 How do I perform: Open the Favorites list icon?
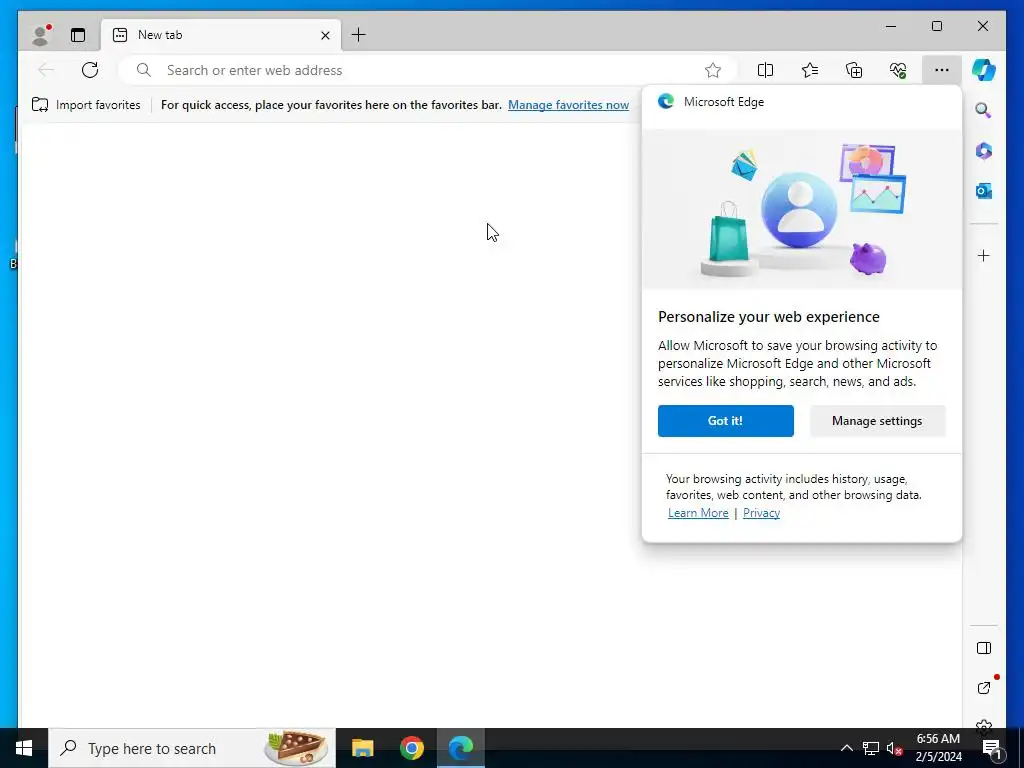coord(810,70)
